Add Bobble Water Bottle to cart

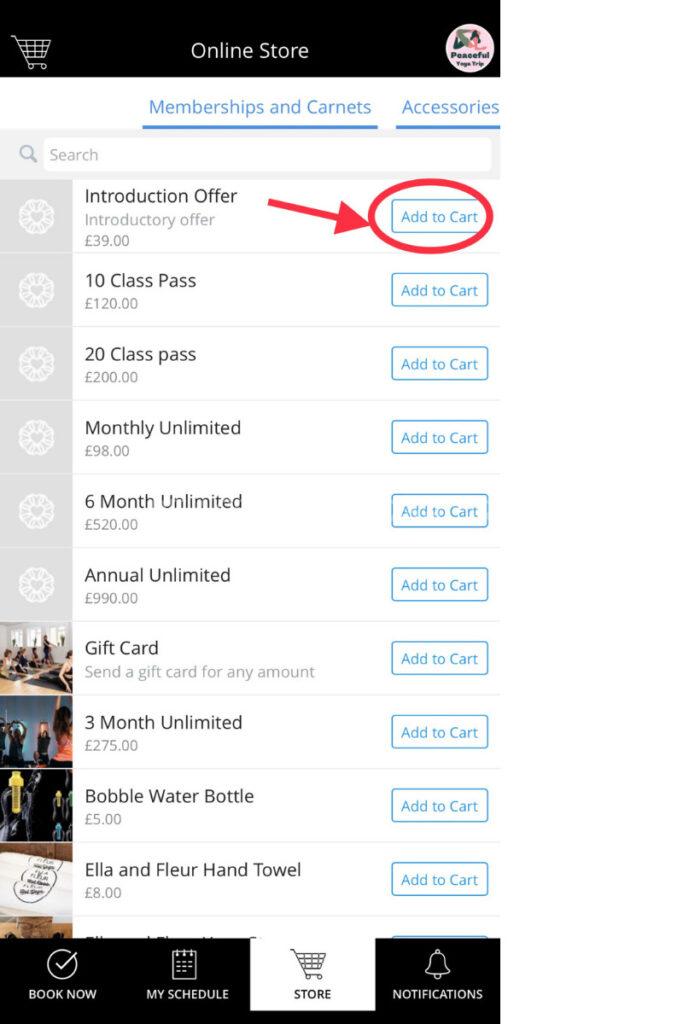pos(439,806)
